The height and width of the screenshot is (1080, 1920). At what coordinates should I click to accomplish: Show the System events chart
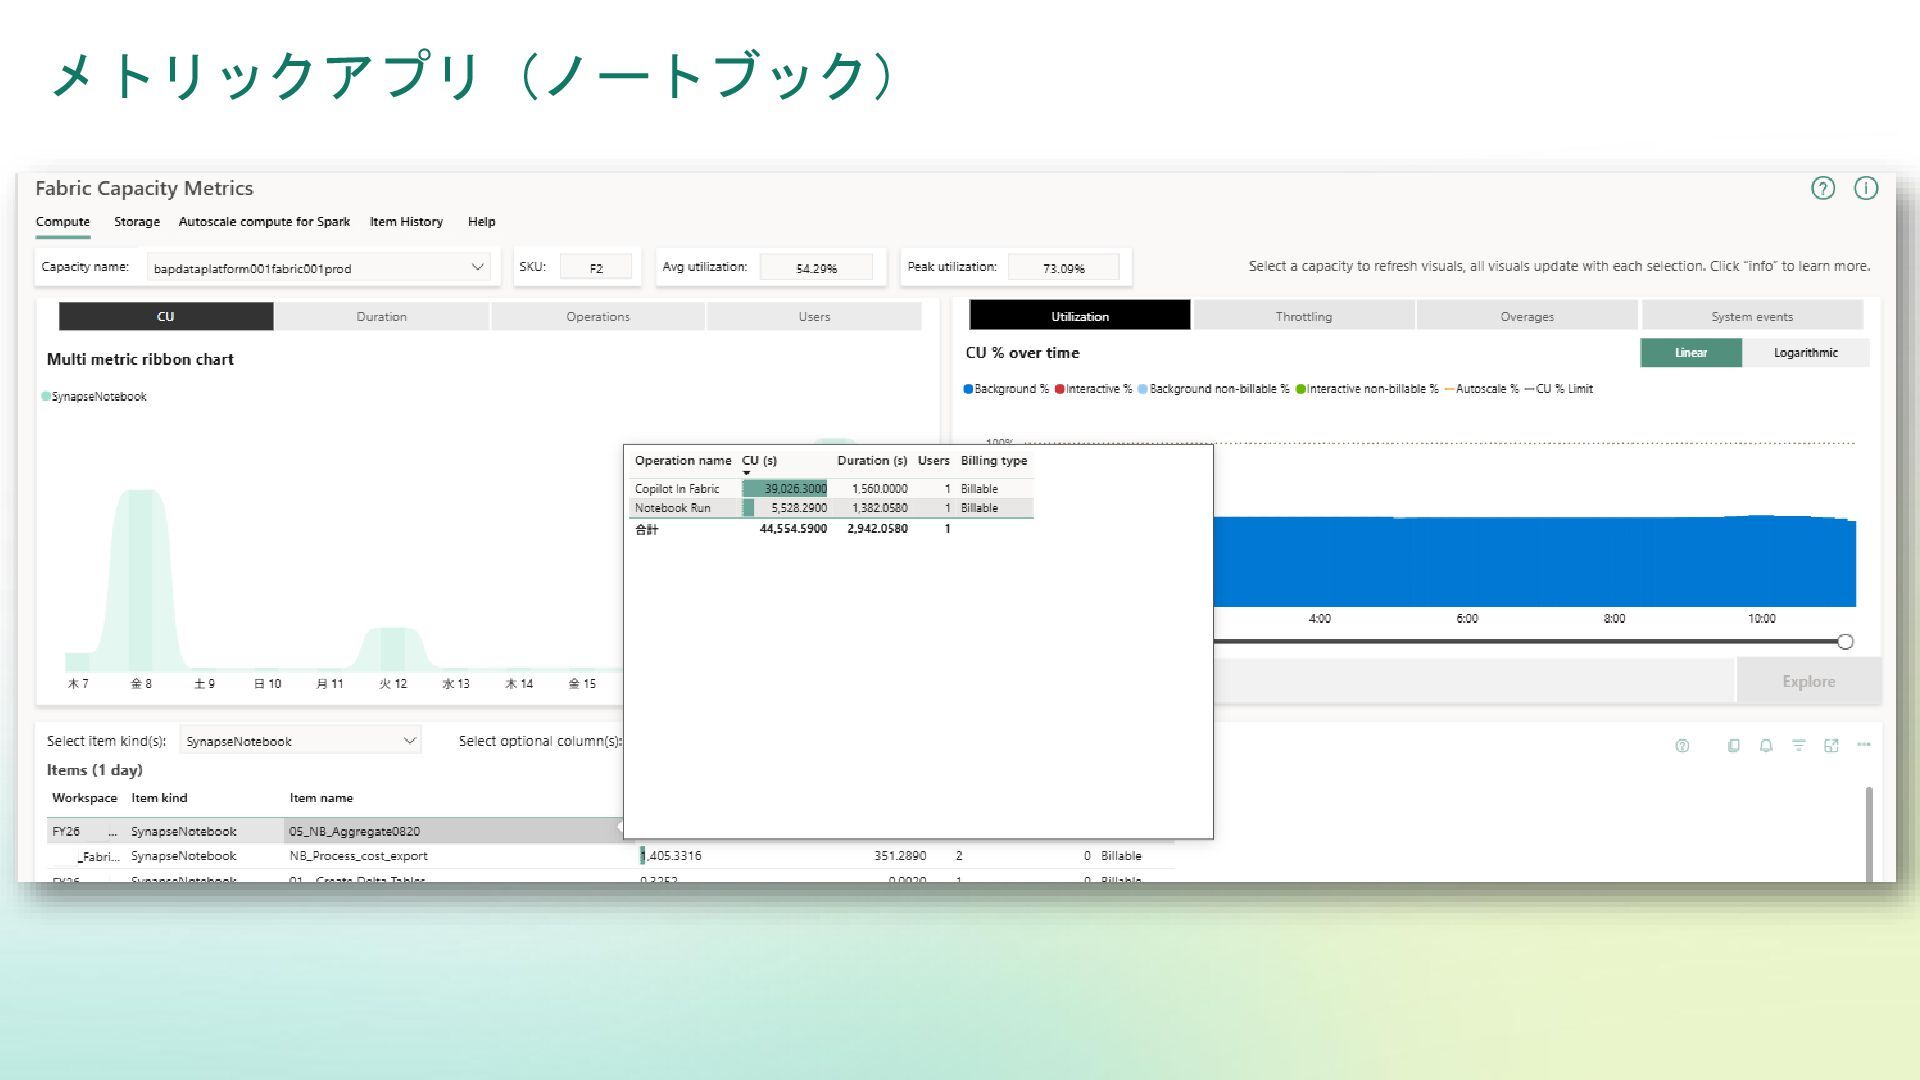(1752, 316)
